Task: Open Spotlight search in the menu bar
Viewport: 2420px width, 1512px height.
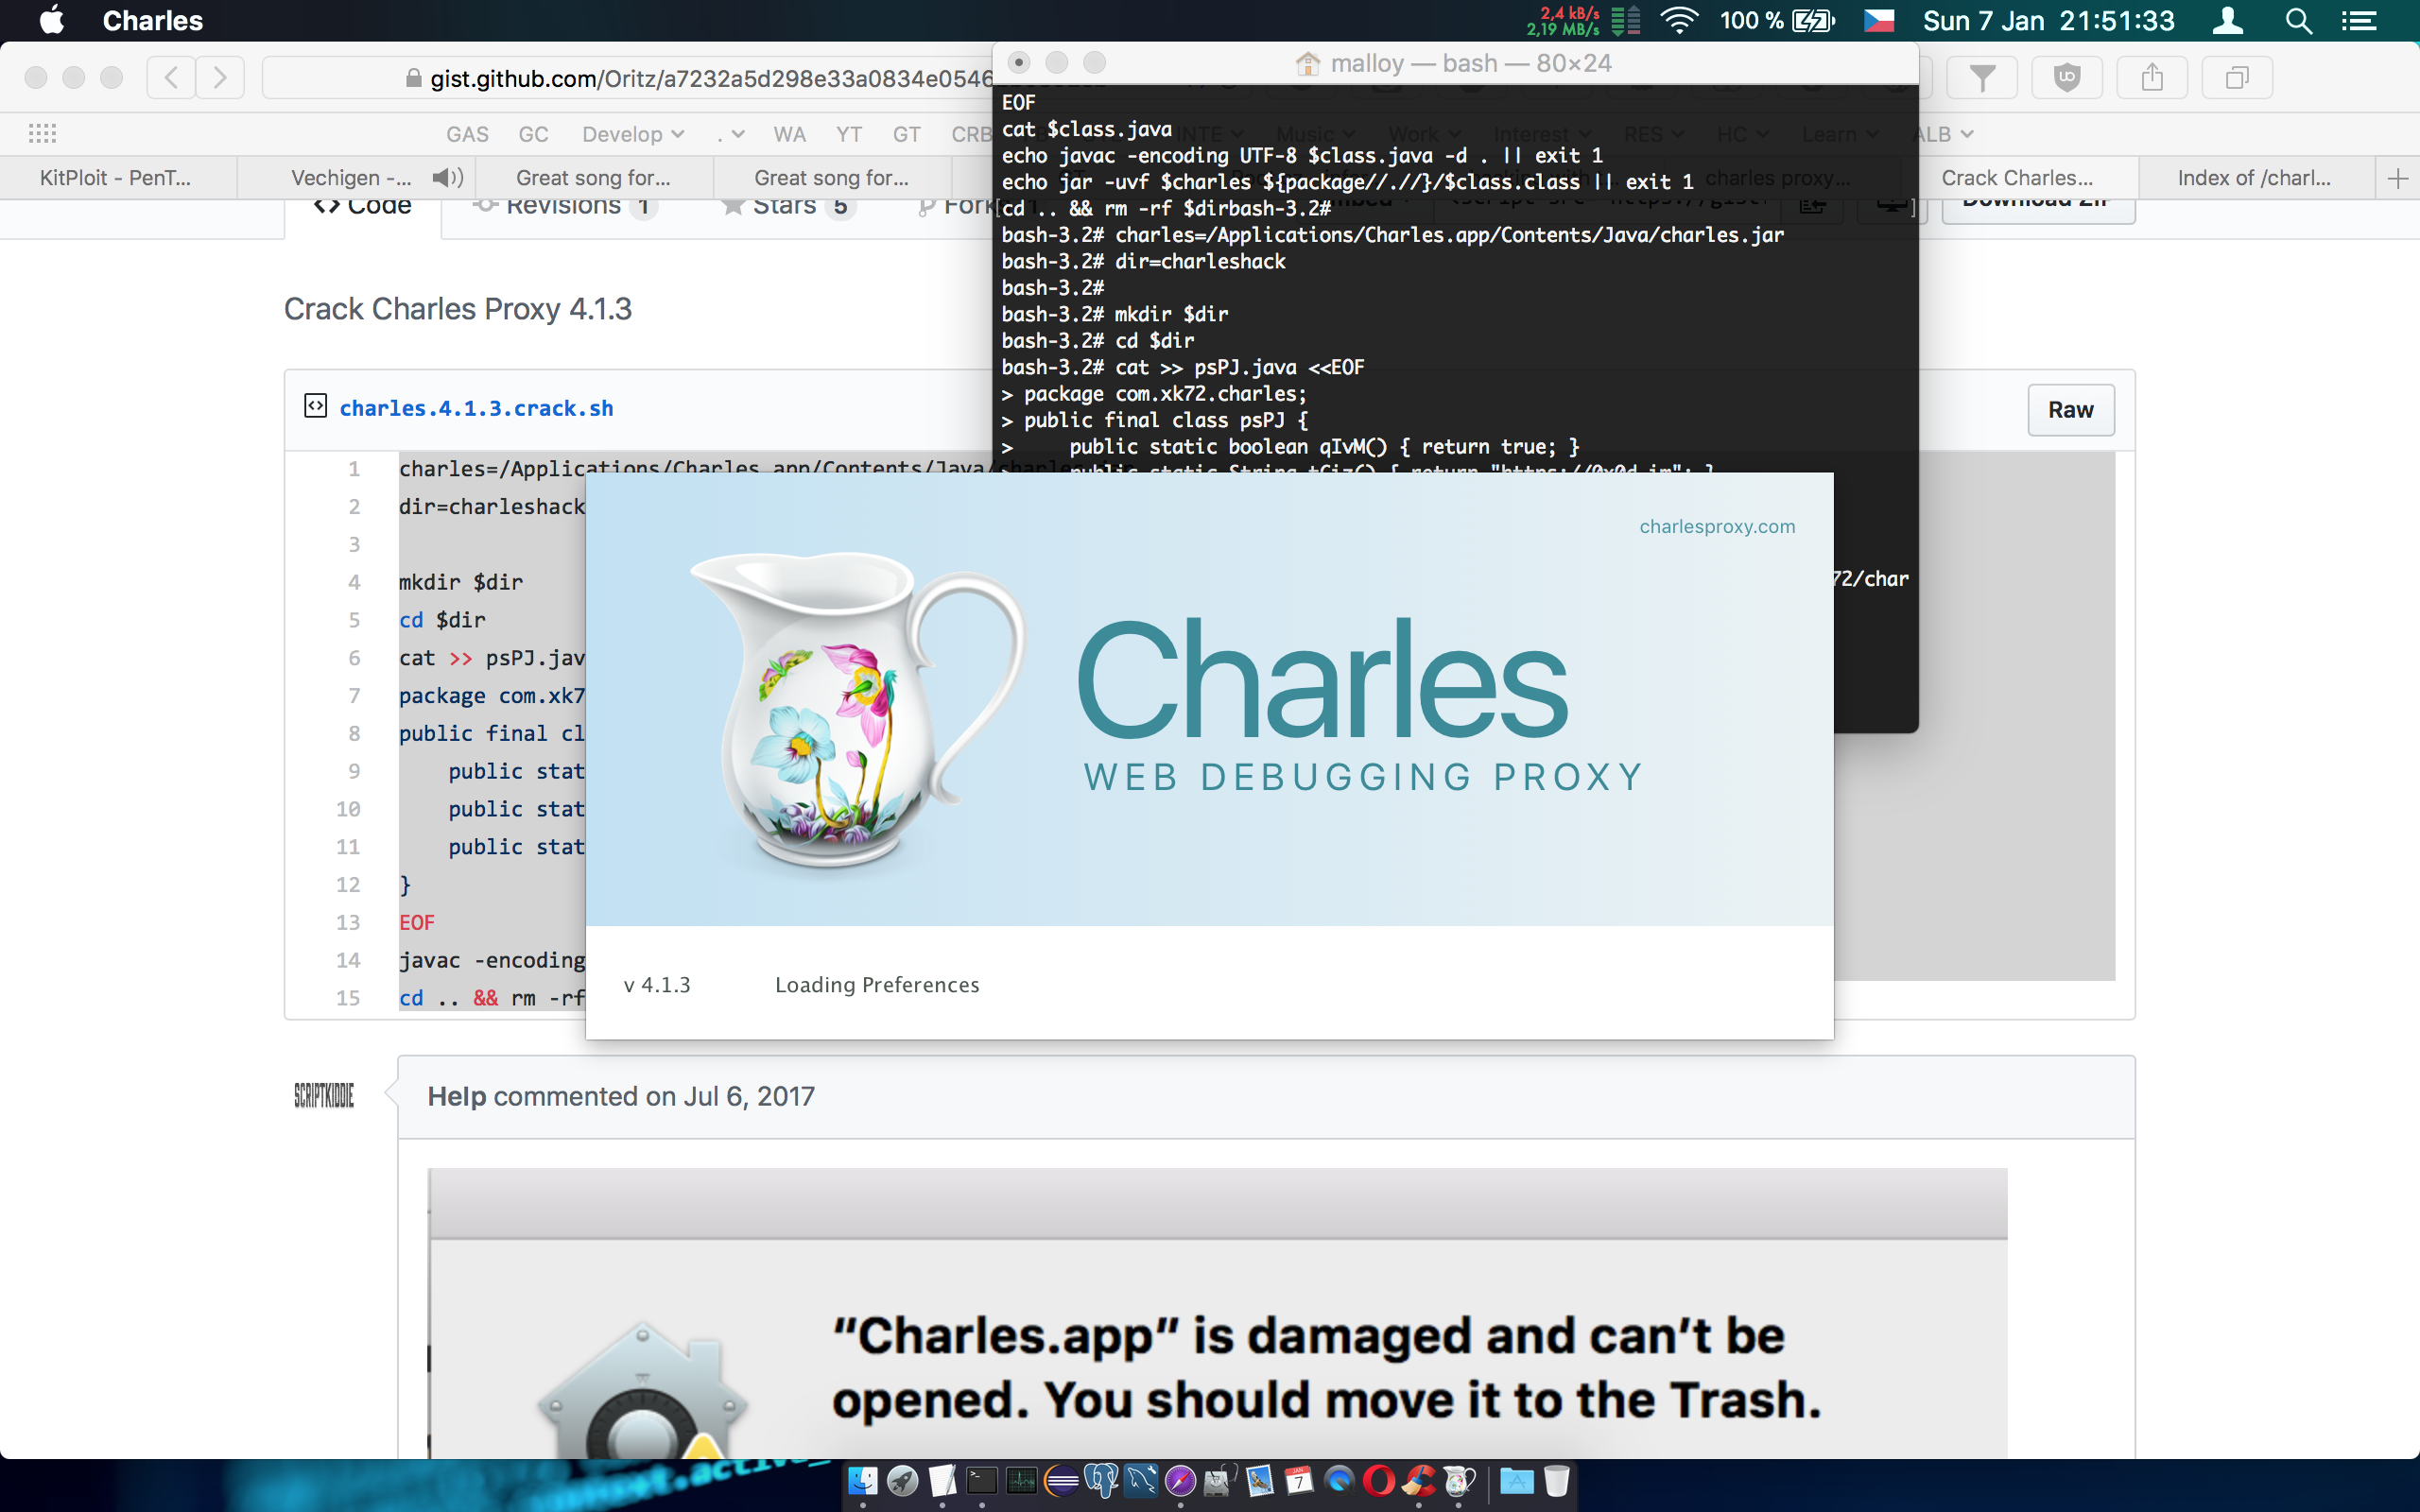Action: pos(2299,21)
